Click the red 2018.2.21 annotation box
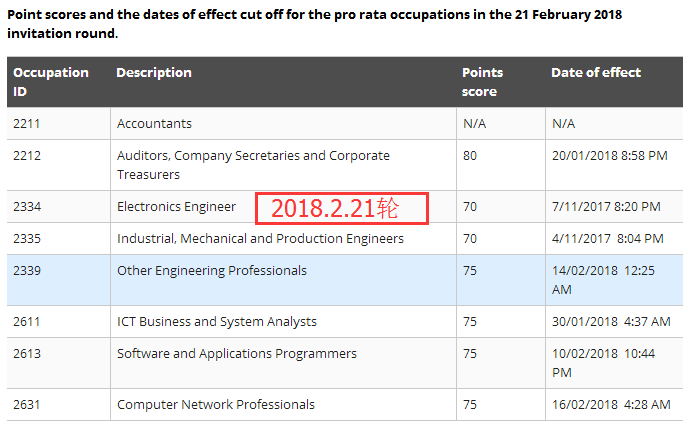 (x=342, y=208)
